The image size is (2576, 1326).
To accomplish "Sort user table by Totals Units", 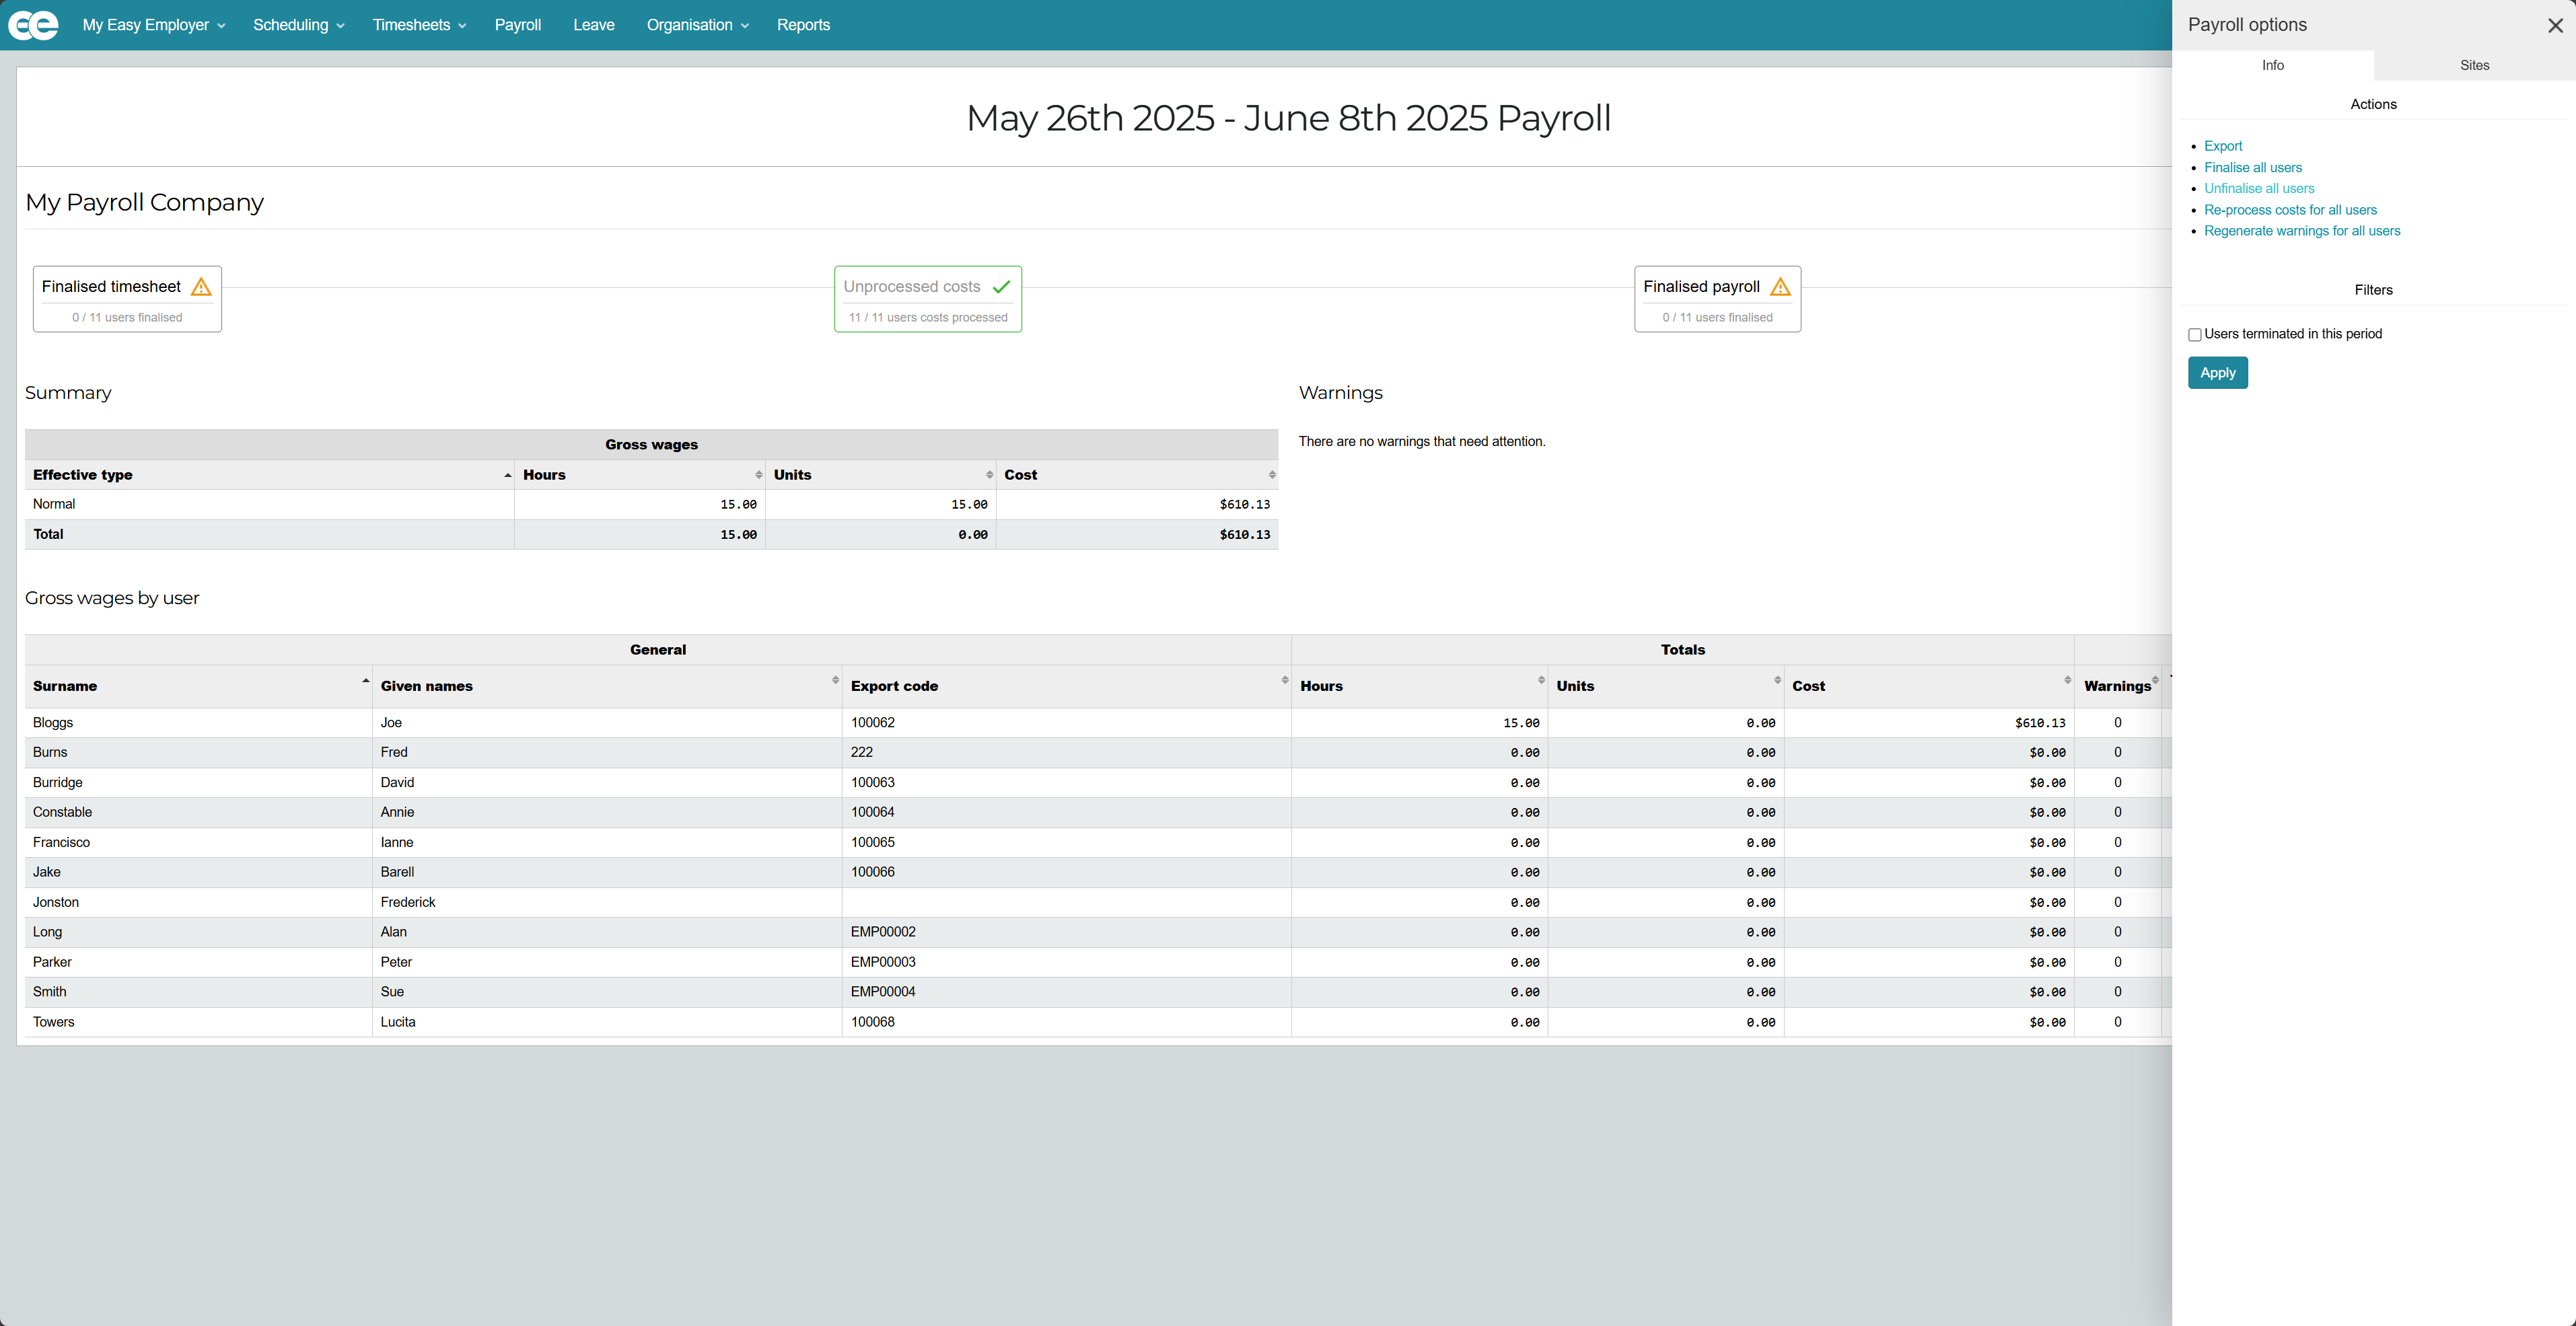I will 1777,681.
